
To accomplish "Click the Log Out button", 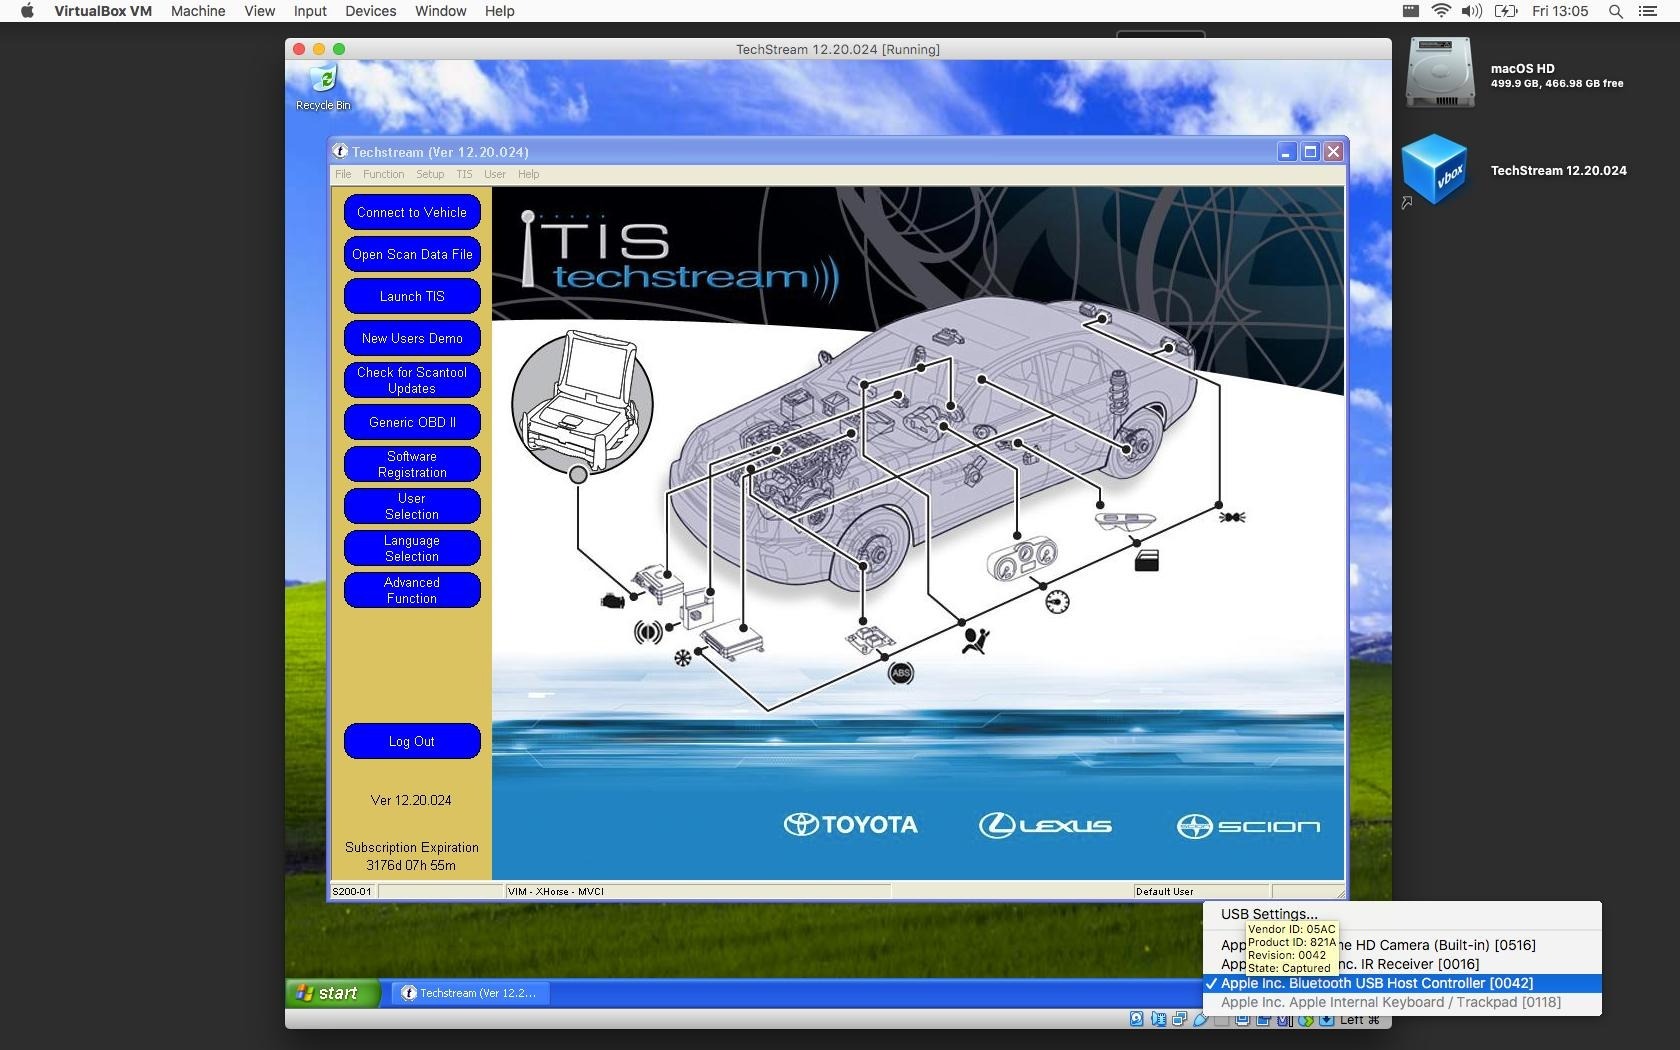I will click(x=412, y=741).
